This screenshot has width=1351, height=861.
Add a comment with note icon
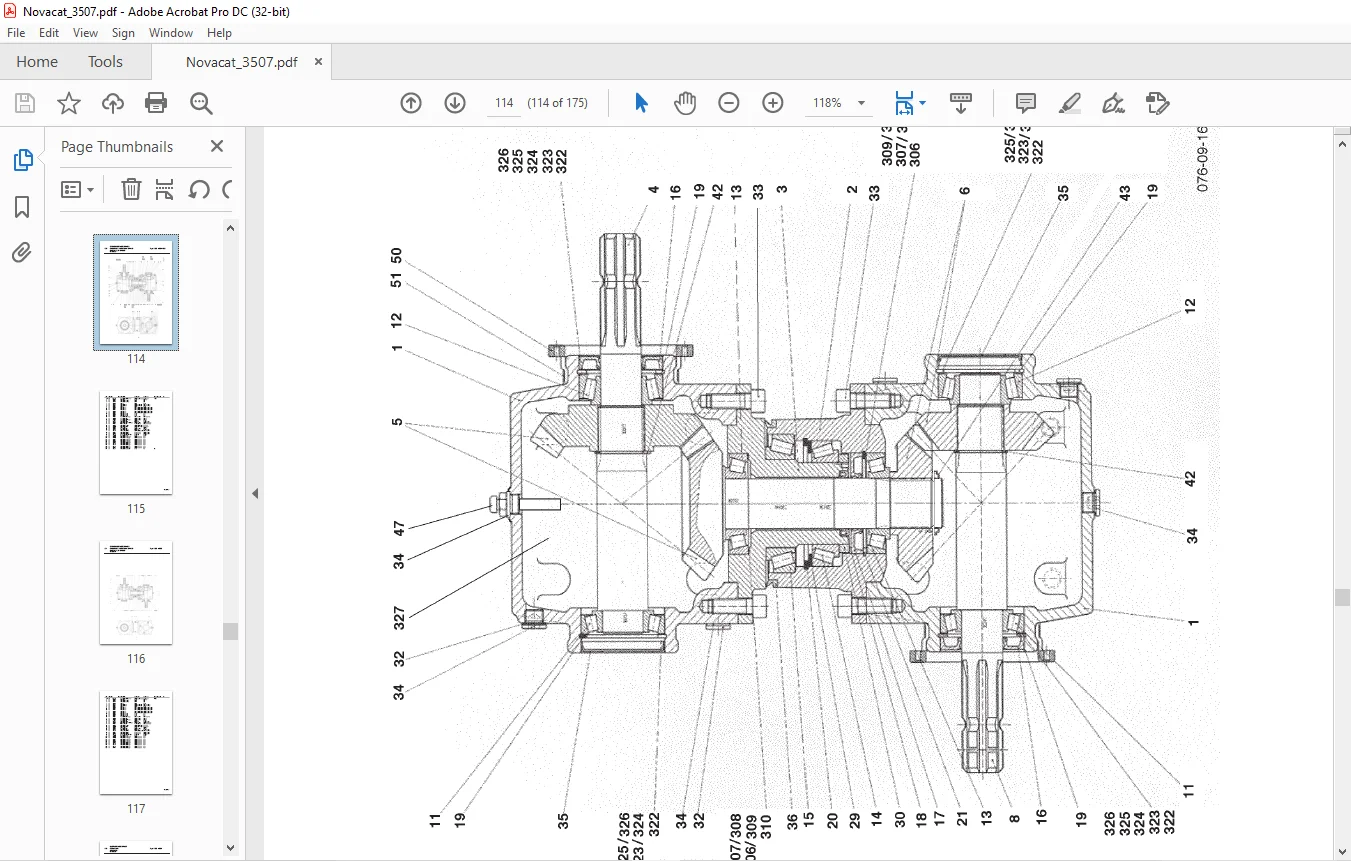click(x=1025, y=103)
